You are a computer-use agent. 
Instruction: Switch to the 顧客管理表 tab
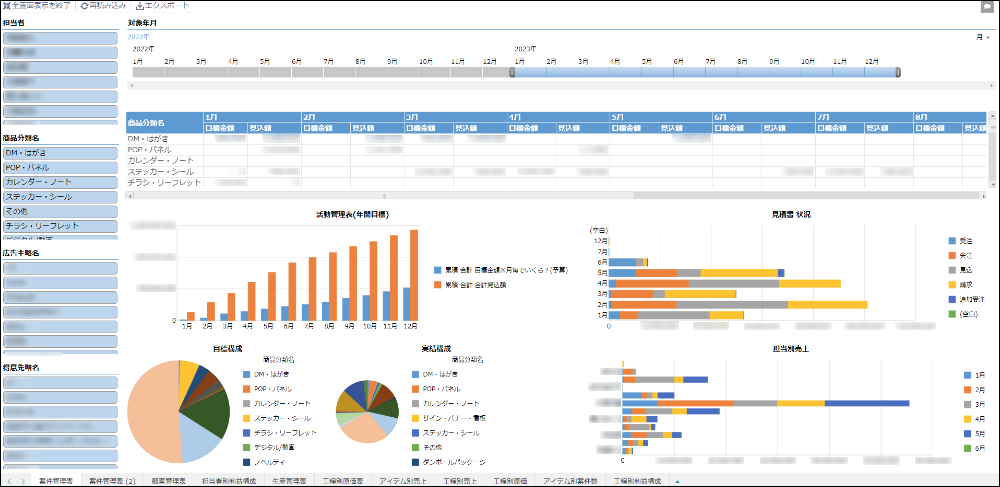[x=168, y=481]
